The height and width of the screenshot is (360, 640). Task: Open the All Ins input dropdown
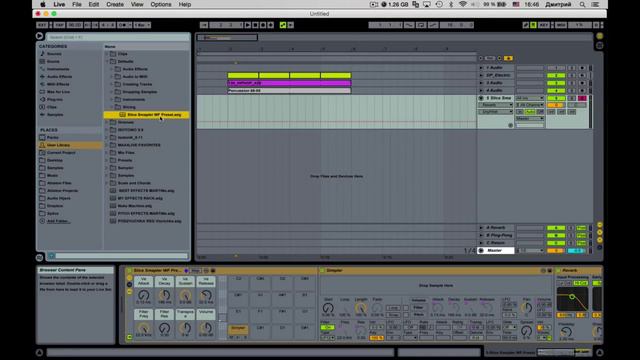point(529,98)
